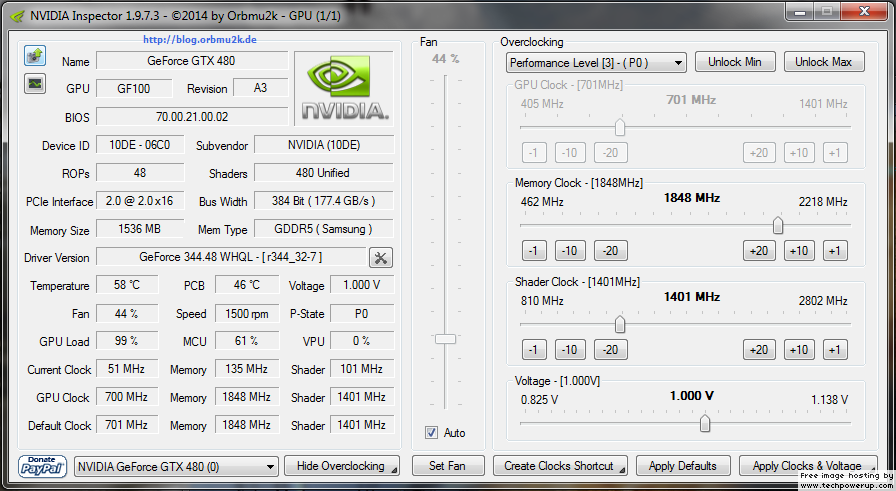
Task: Decrease Shader Clock by 1 MHz
Action: click(x=534, y=349)
